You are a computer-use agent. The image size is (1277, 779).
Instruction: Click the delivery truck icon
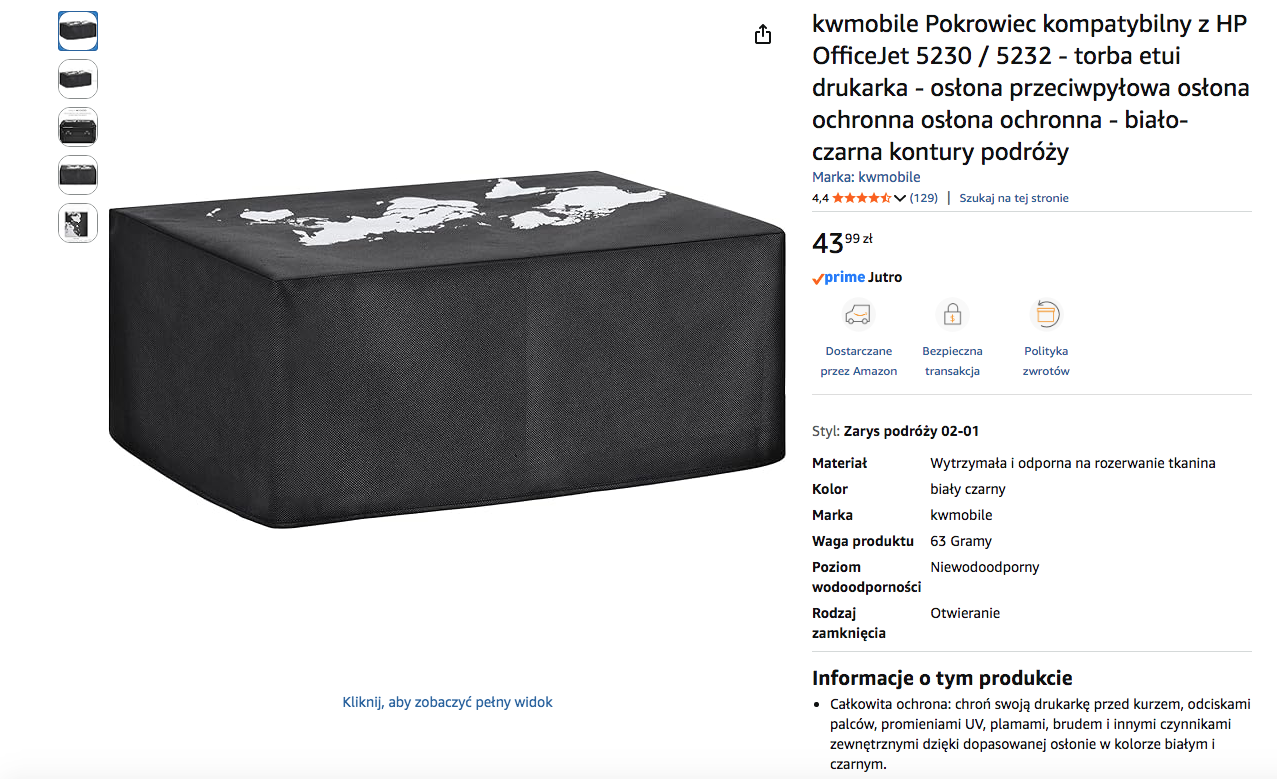(858, 314)
